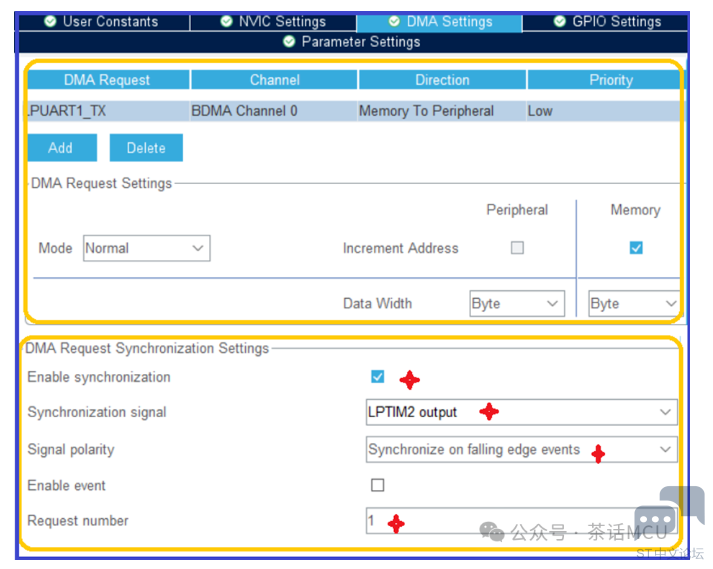
Task: Click the Add DMA request button
Action: tap(61, 147)
